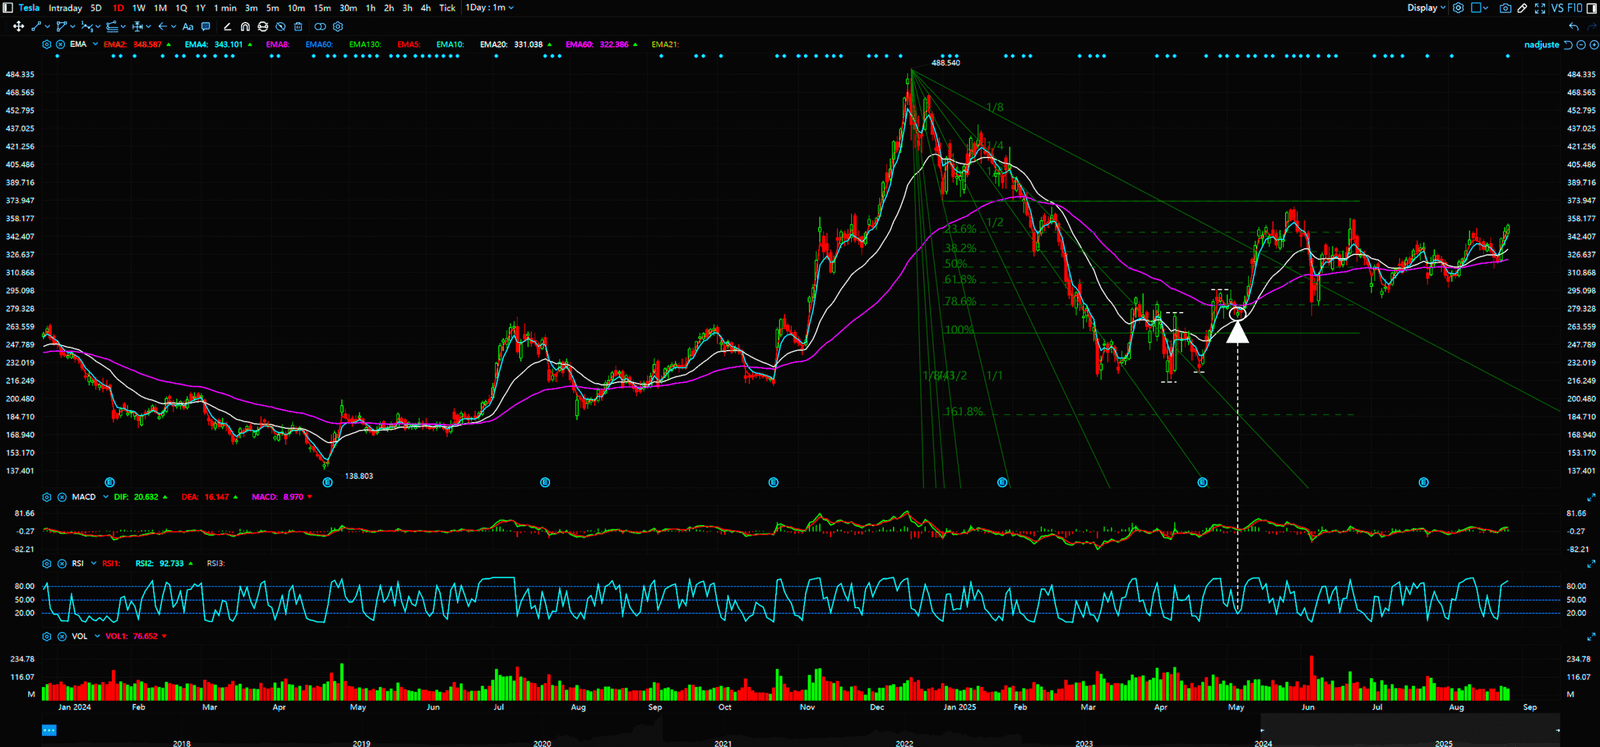Click the undo arrow icon
The image size is (1600, 747).
coord(1574,27)
